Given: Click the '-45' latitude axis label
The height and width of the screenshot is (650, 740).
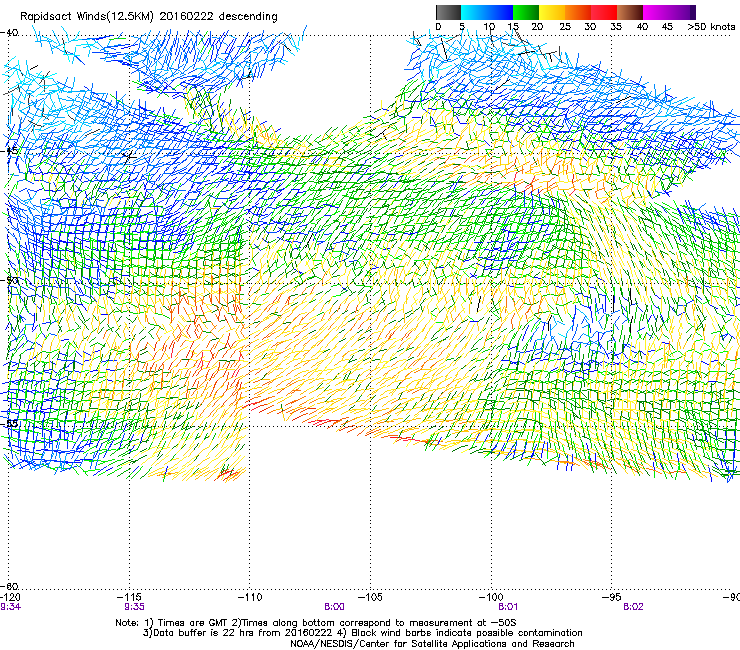Looking at the screenshot, I should [x=9, y=151].
